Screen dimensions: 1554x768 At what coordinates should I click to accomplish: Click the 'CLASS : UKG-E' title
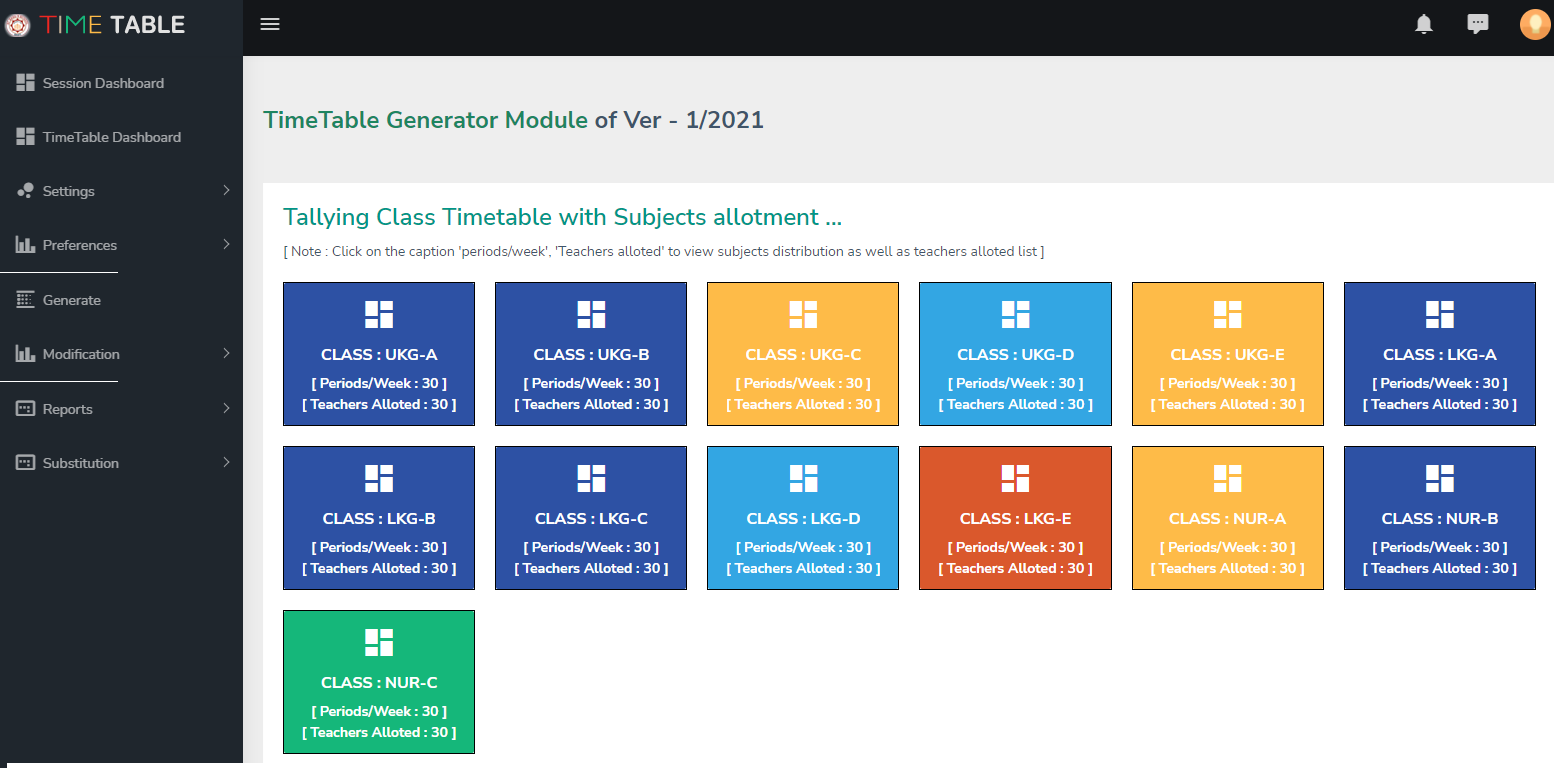pos(1227,354)
